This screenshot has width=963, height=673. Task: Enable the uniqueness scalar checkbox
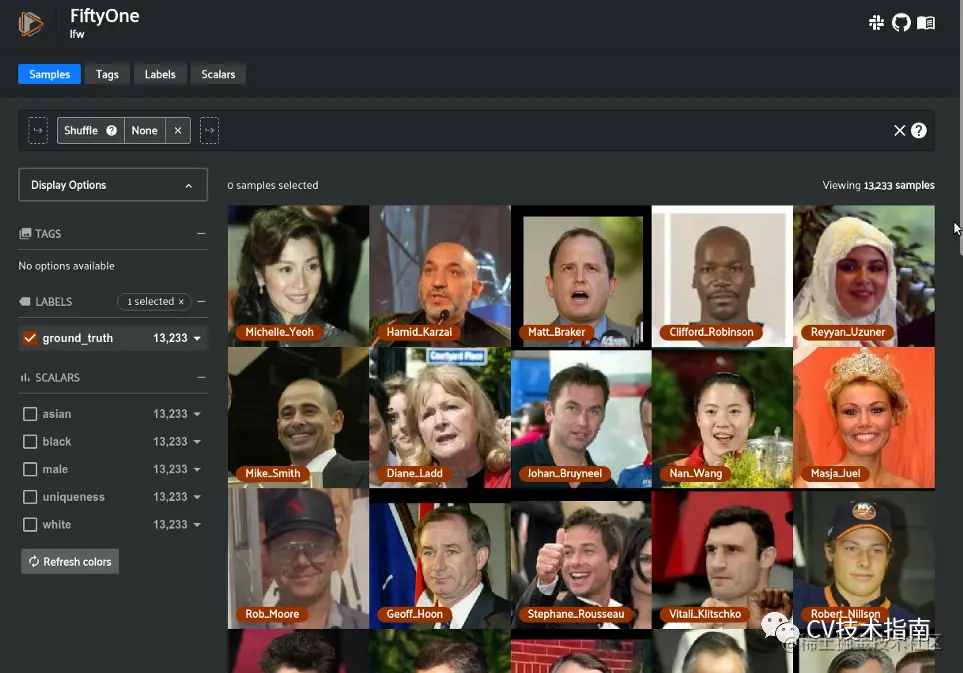[x=29, y=497]
